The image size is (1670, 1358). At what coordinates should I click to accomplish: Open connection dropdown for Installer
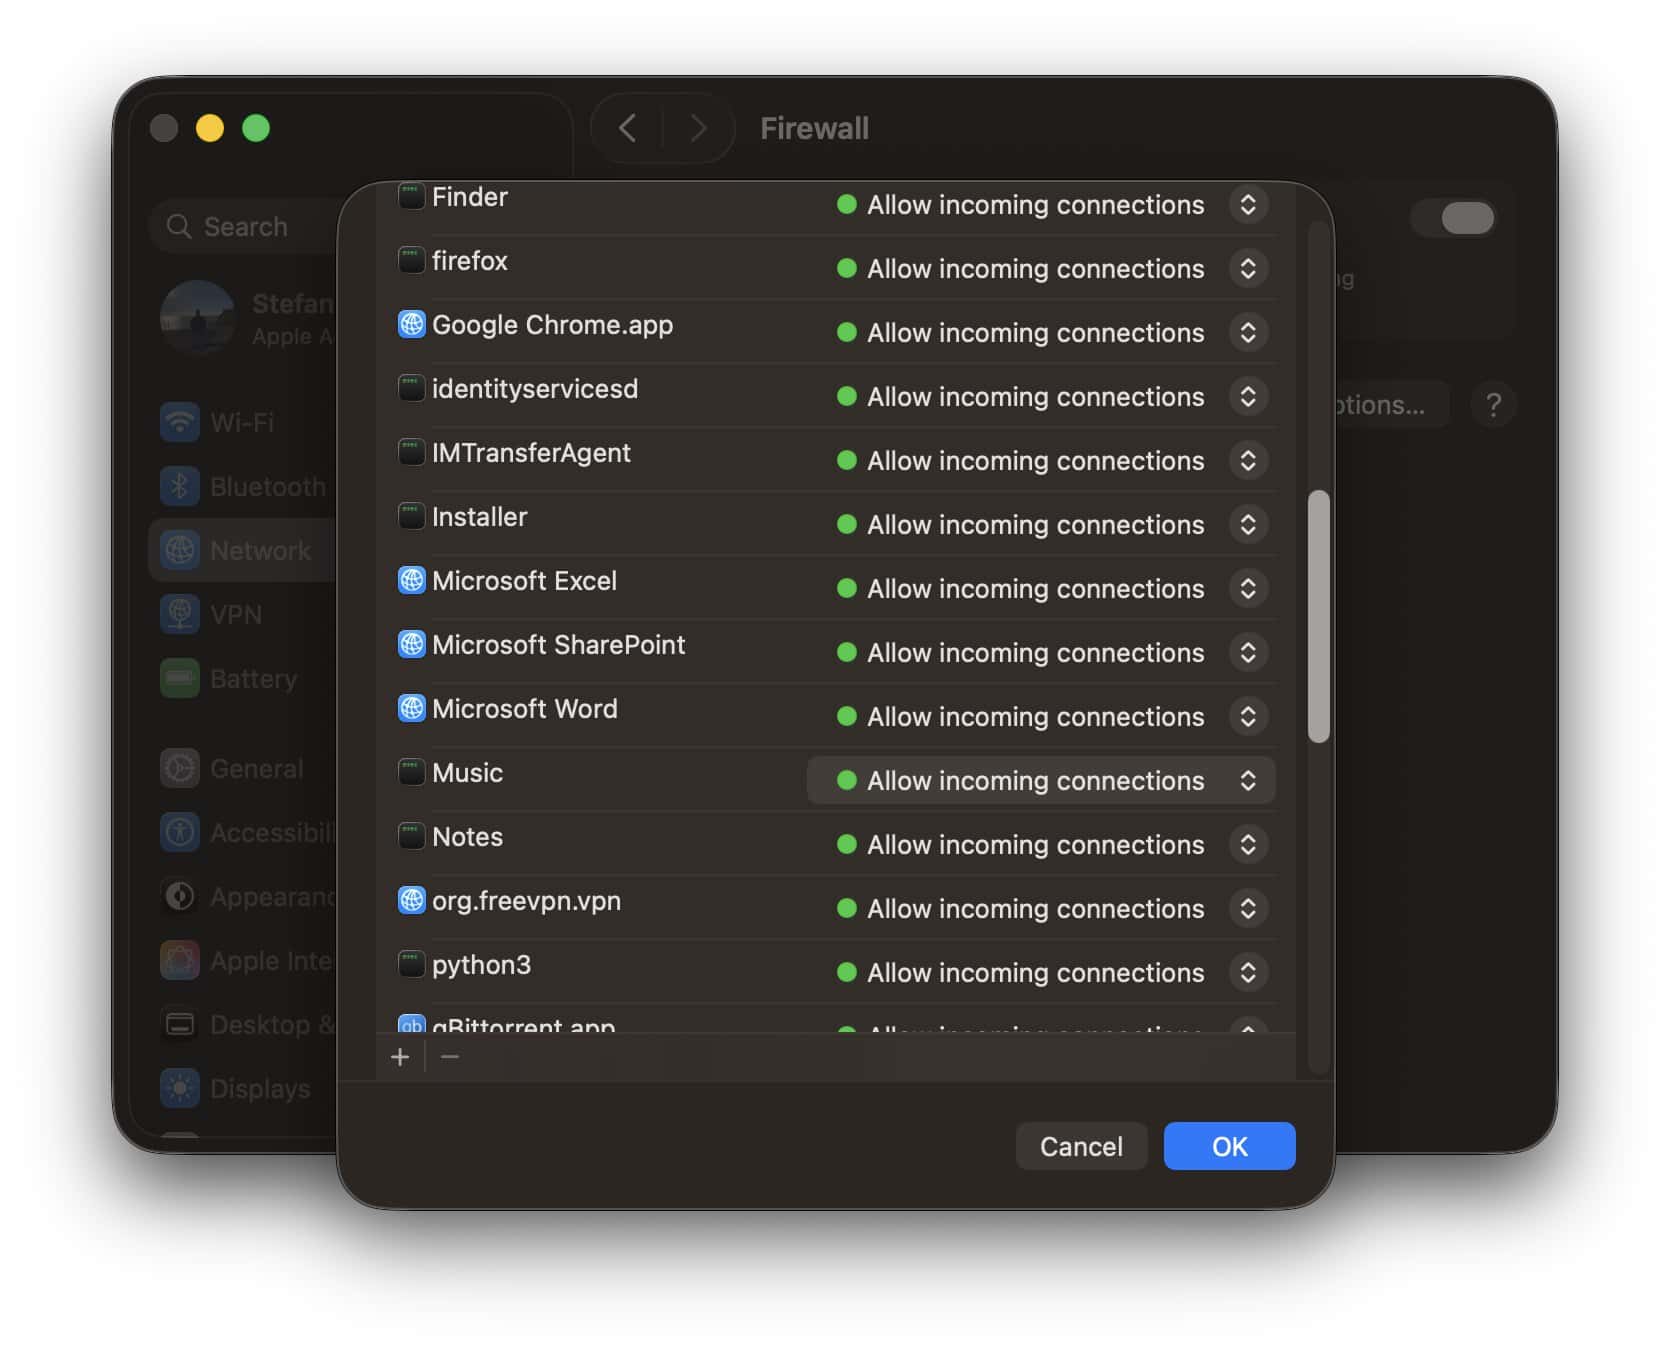pos(1248,524)
